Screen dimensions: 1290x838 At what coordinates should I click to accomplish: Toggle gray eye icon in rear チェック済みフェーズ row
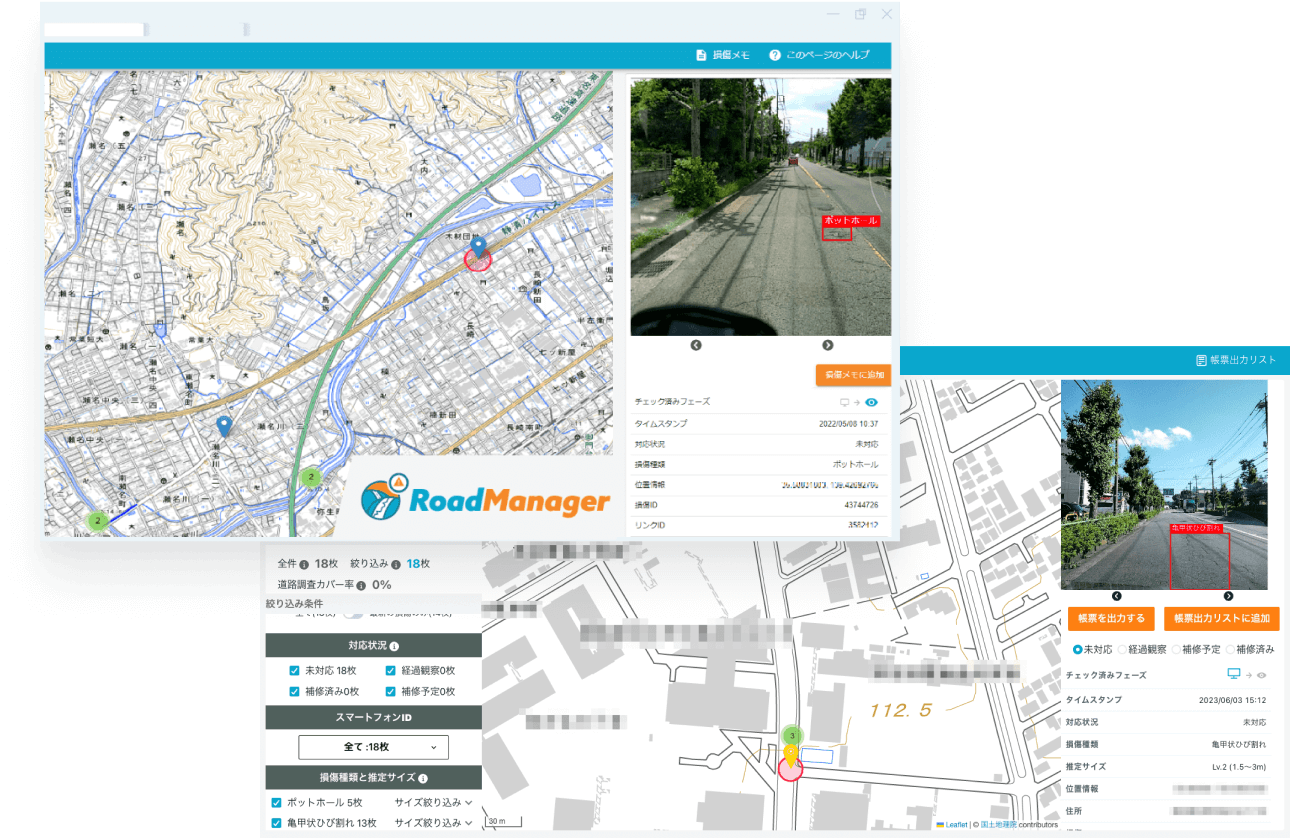coord(1262,675)
